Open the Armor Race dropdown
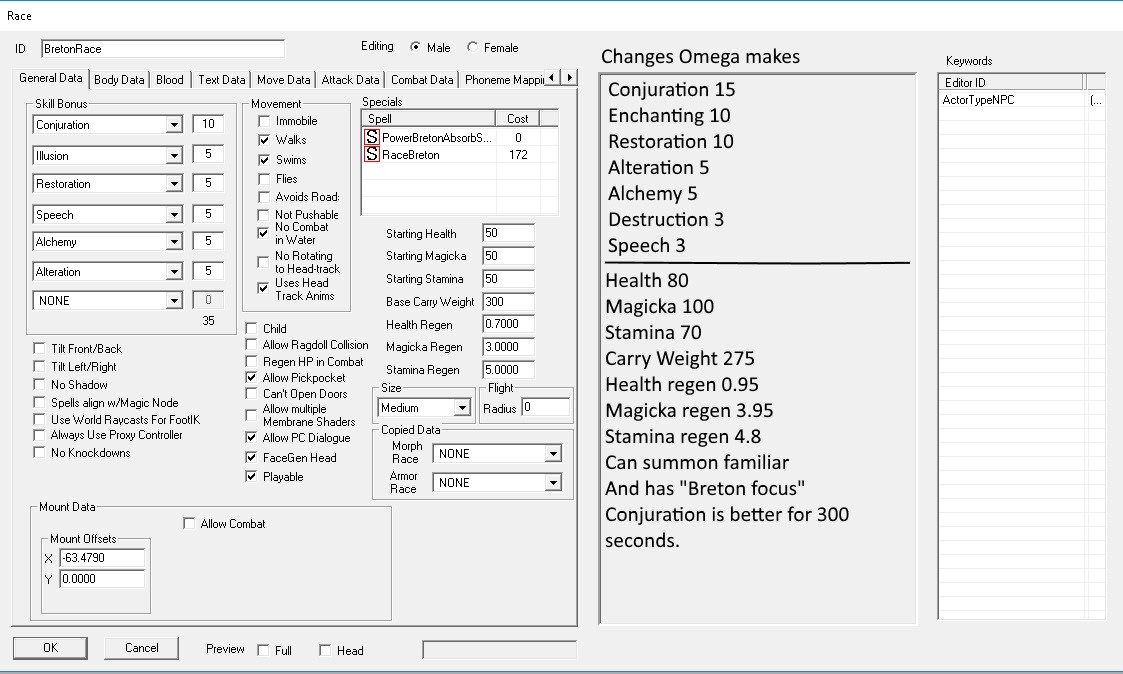 (553, 483)
